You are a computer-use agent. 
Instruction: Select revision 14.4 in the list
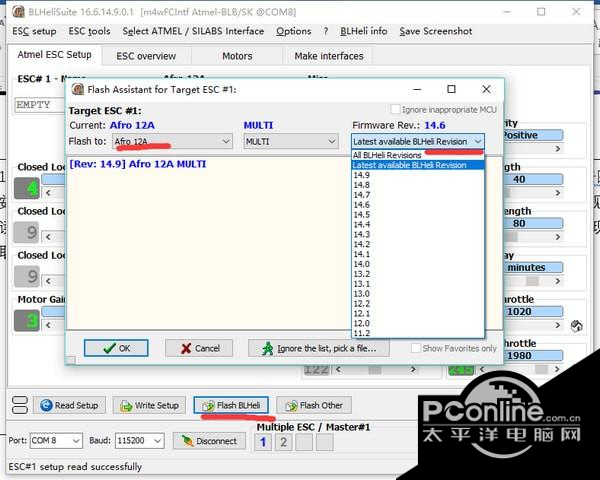point(418,224)
